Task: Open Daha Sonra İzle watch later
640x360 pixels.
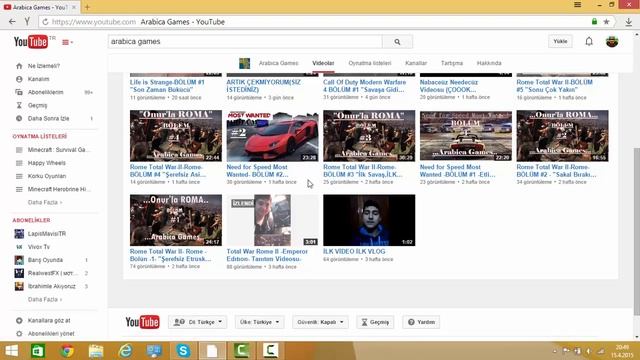Action: (x=48, y=118)
